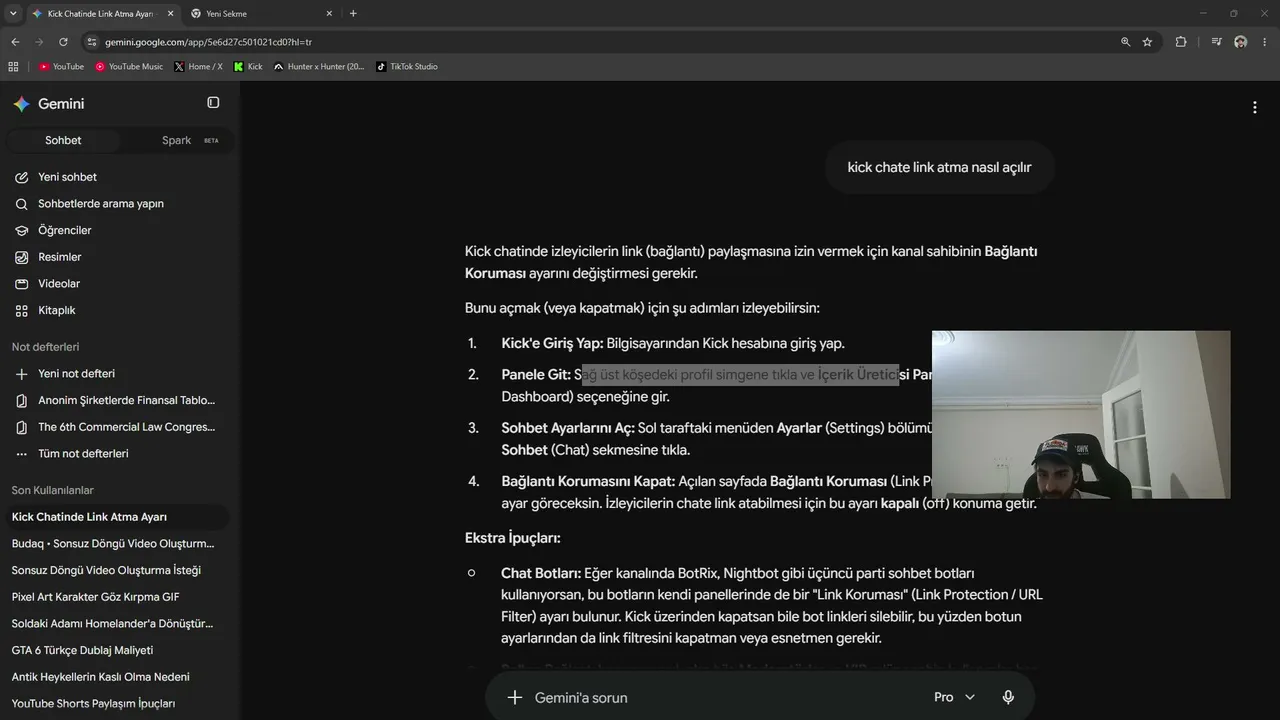Open the Chrome extensions puzzle icon
The height and width of the screenshot is (720, 1280).
click(x=1181, y=42)
